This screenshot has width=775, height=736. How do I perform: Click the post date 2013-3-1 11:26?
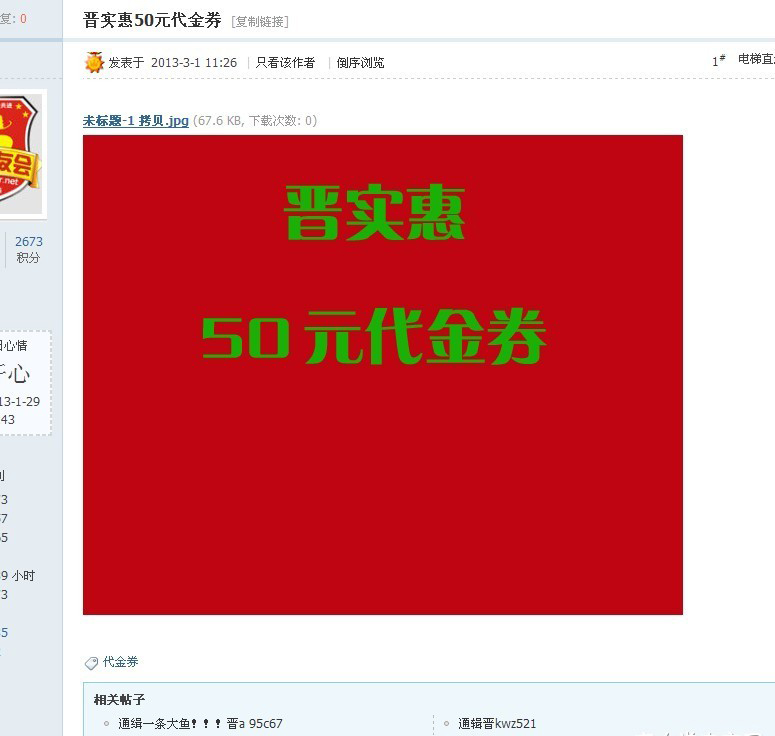pos(194,63)
